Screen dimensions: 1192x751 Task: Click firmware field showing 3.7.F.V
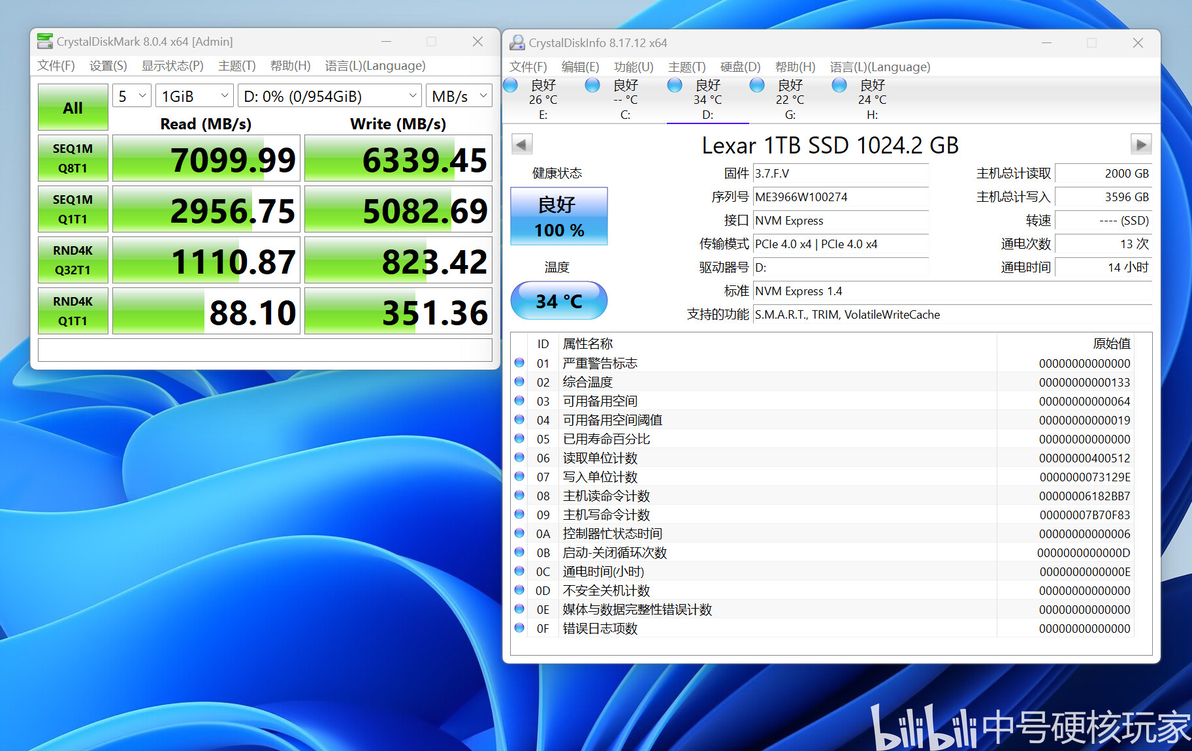coord(841,173)
